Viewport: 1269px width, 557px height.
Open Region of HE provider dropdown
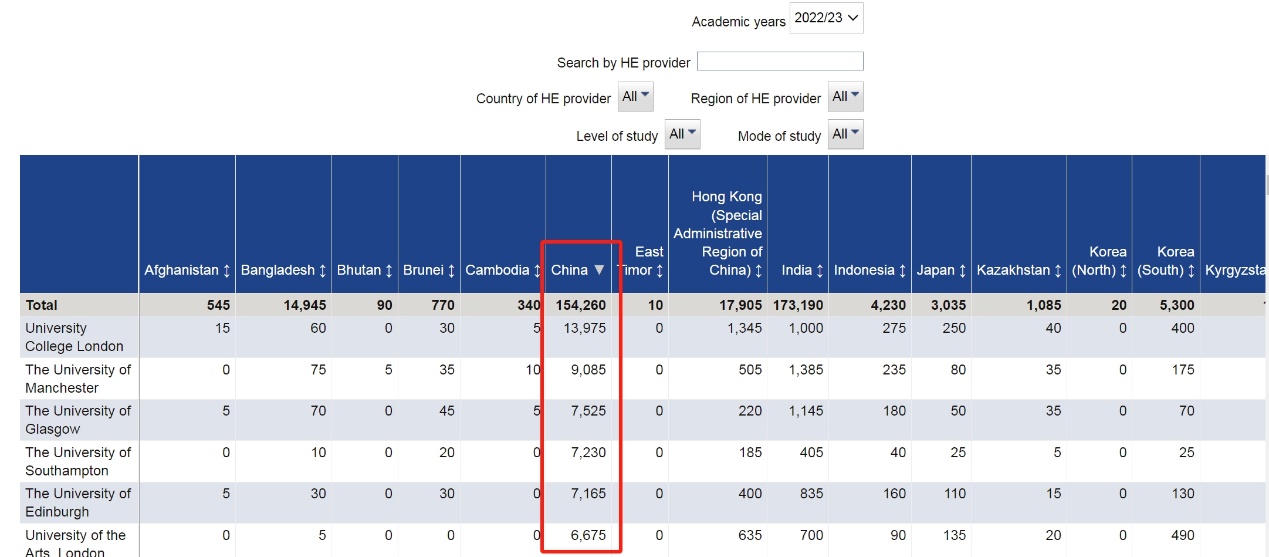point(846,97)
